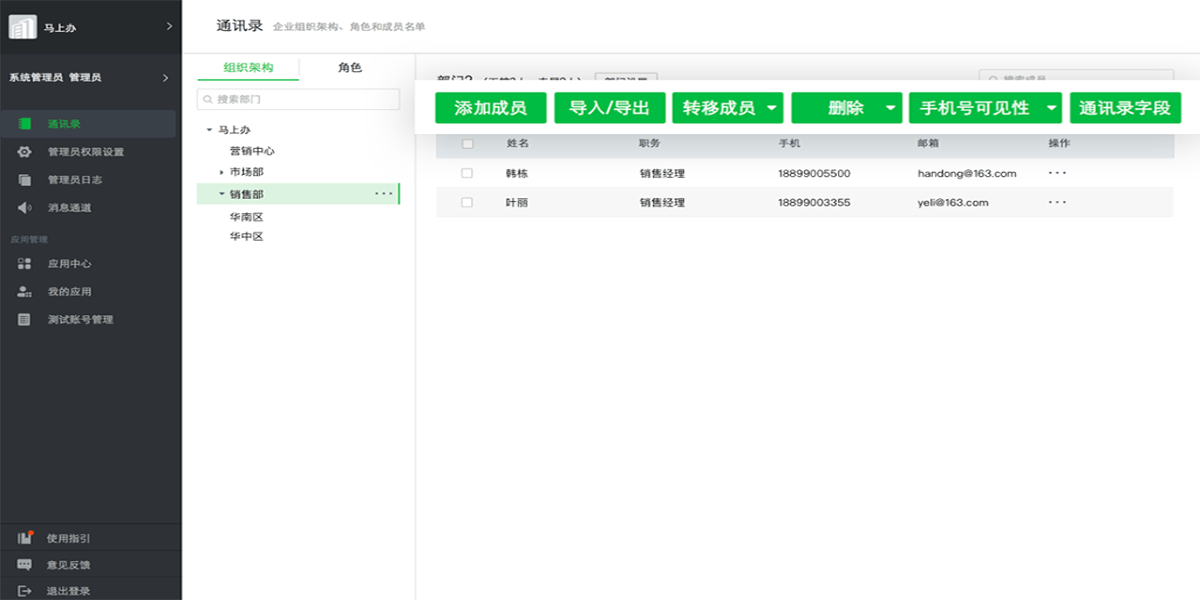The width and height of the screenshot is (1200, 600).
Task: Open 管理员权限设置 in the sidebar
Action: point(88,152)
